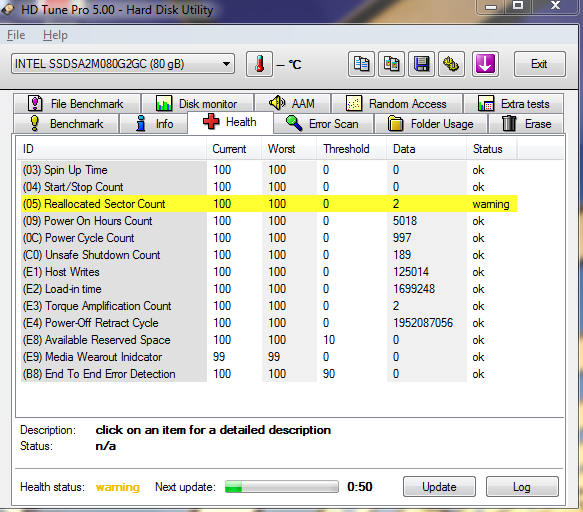This screenshot has height=512, width=583.
Task: Click the Next update progress bar
Action: 282,486
